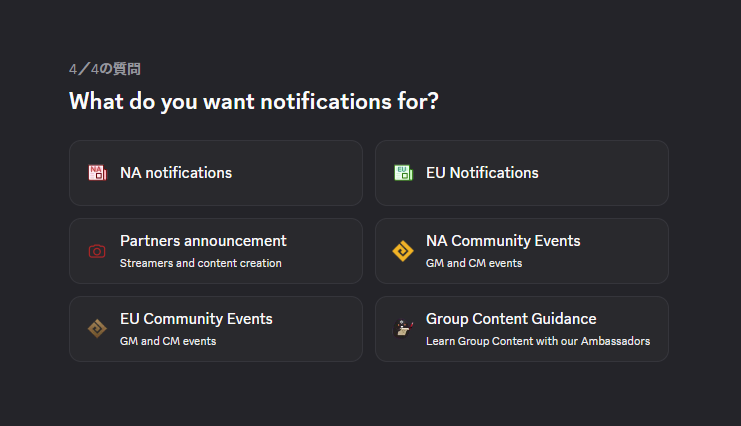Click the 'Streamers and content creation' description

pyautogui.click(x=201, y=263)
